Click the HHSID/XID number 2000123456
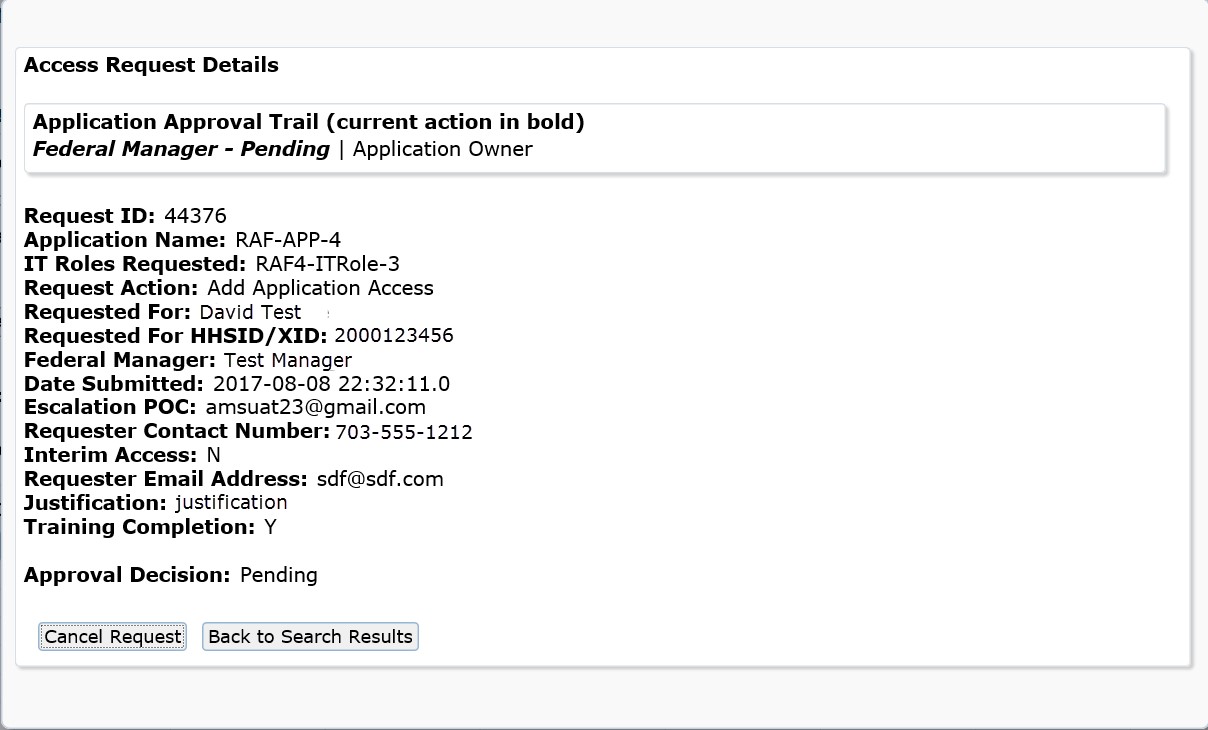Viewport: 1208px width, 730px height. pyautogui.click(x=394, y=336)
